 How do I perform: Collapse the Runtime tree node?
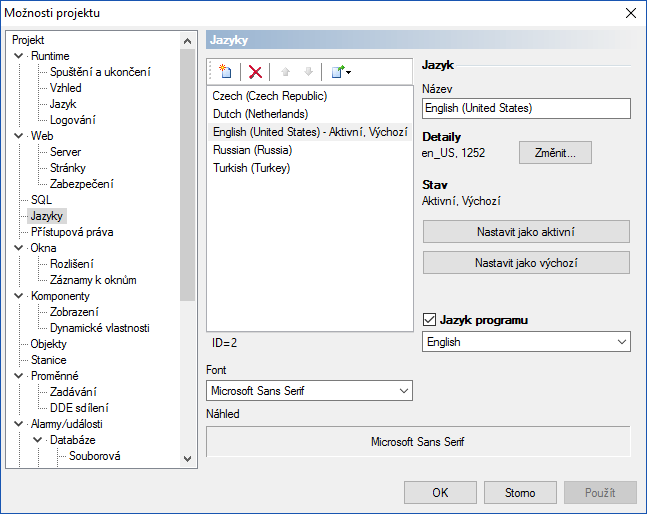pos(19,56)
